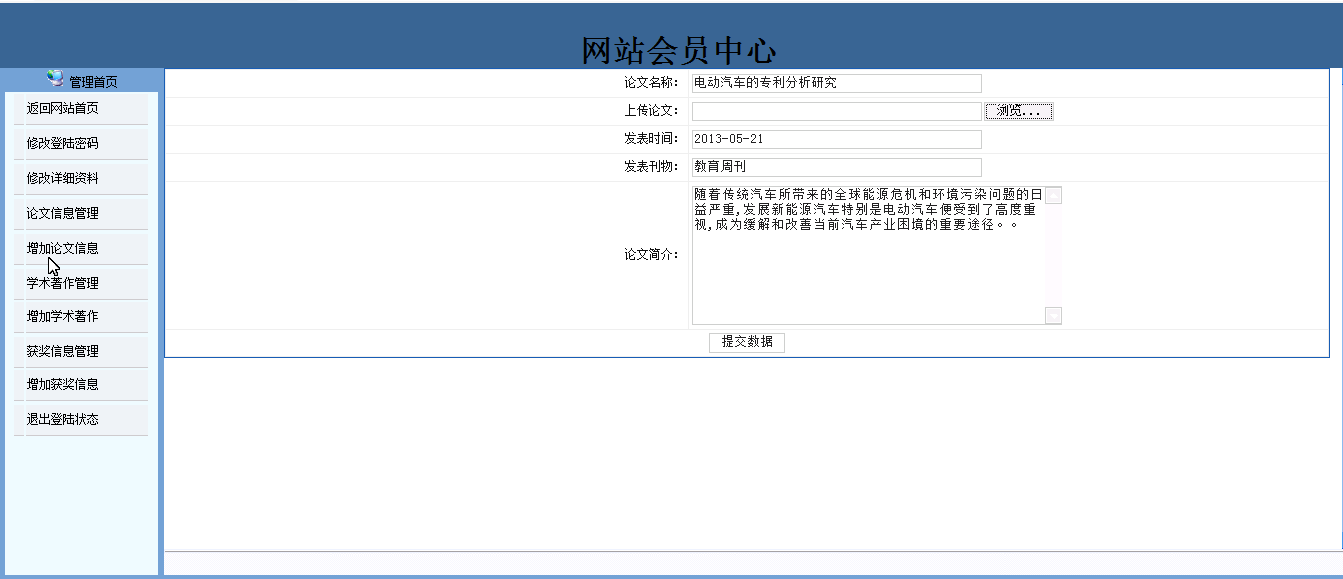Click the 网站会员中心 page title
The width and height of the screenshot is (1343, 579).
click(678, 51)
